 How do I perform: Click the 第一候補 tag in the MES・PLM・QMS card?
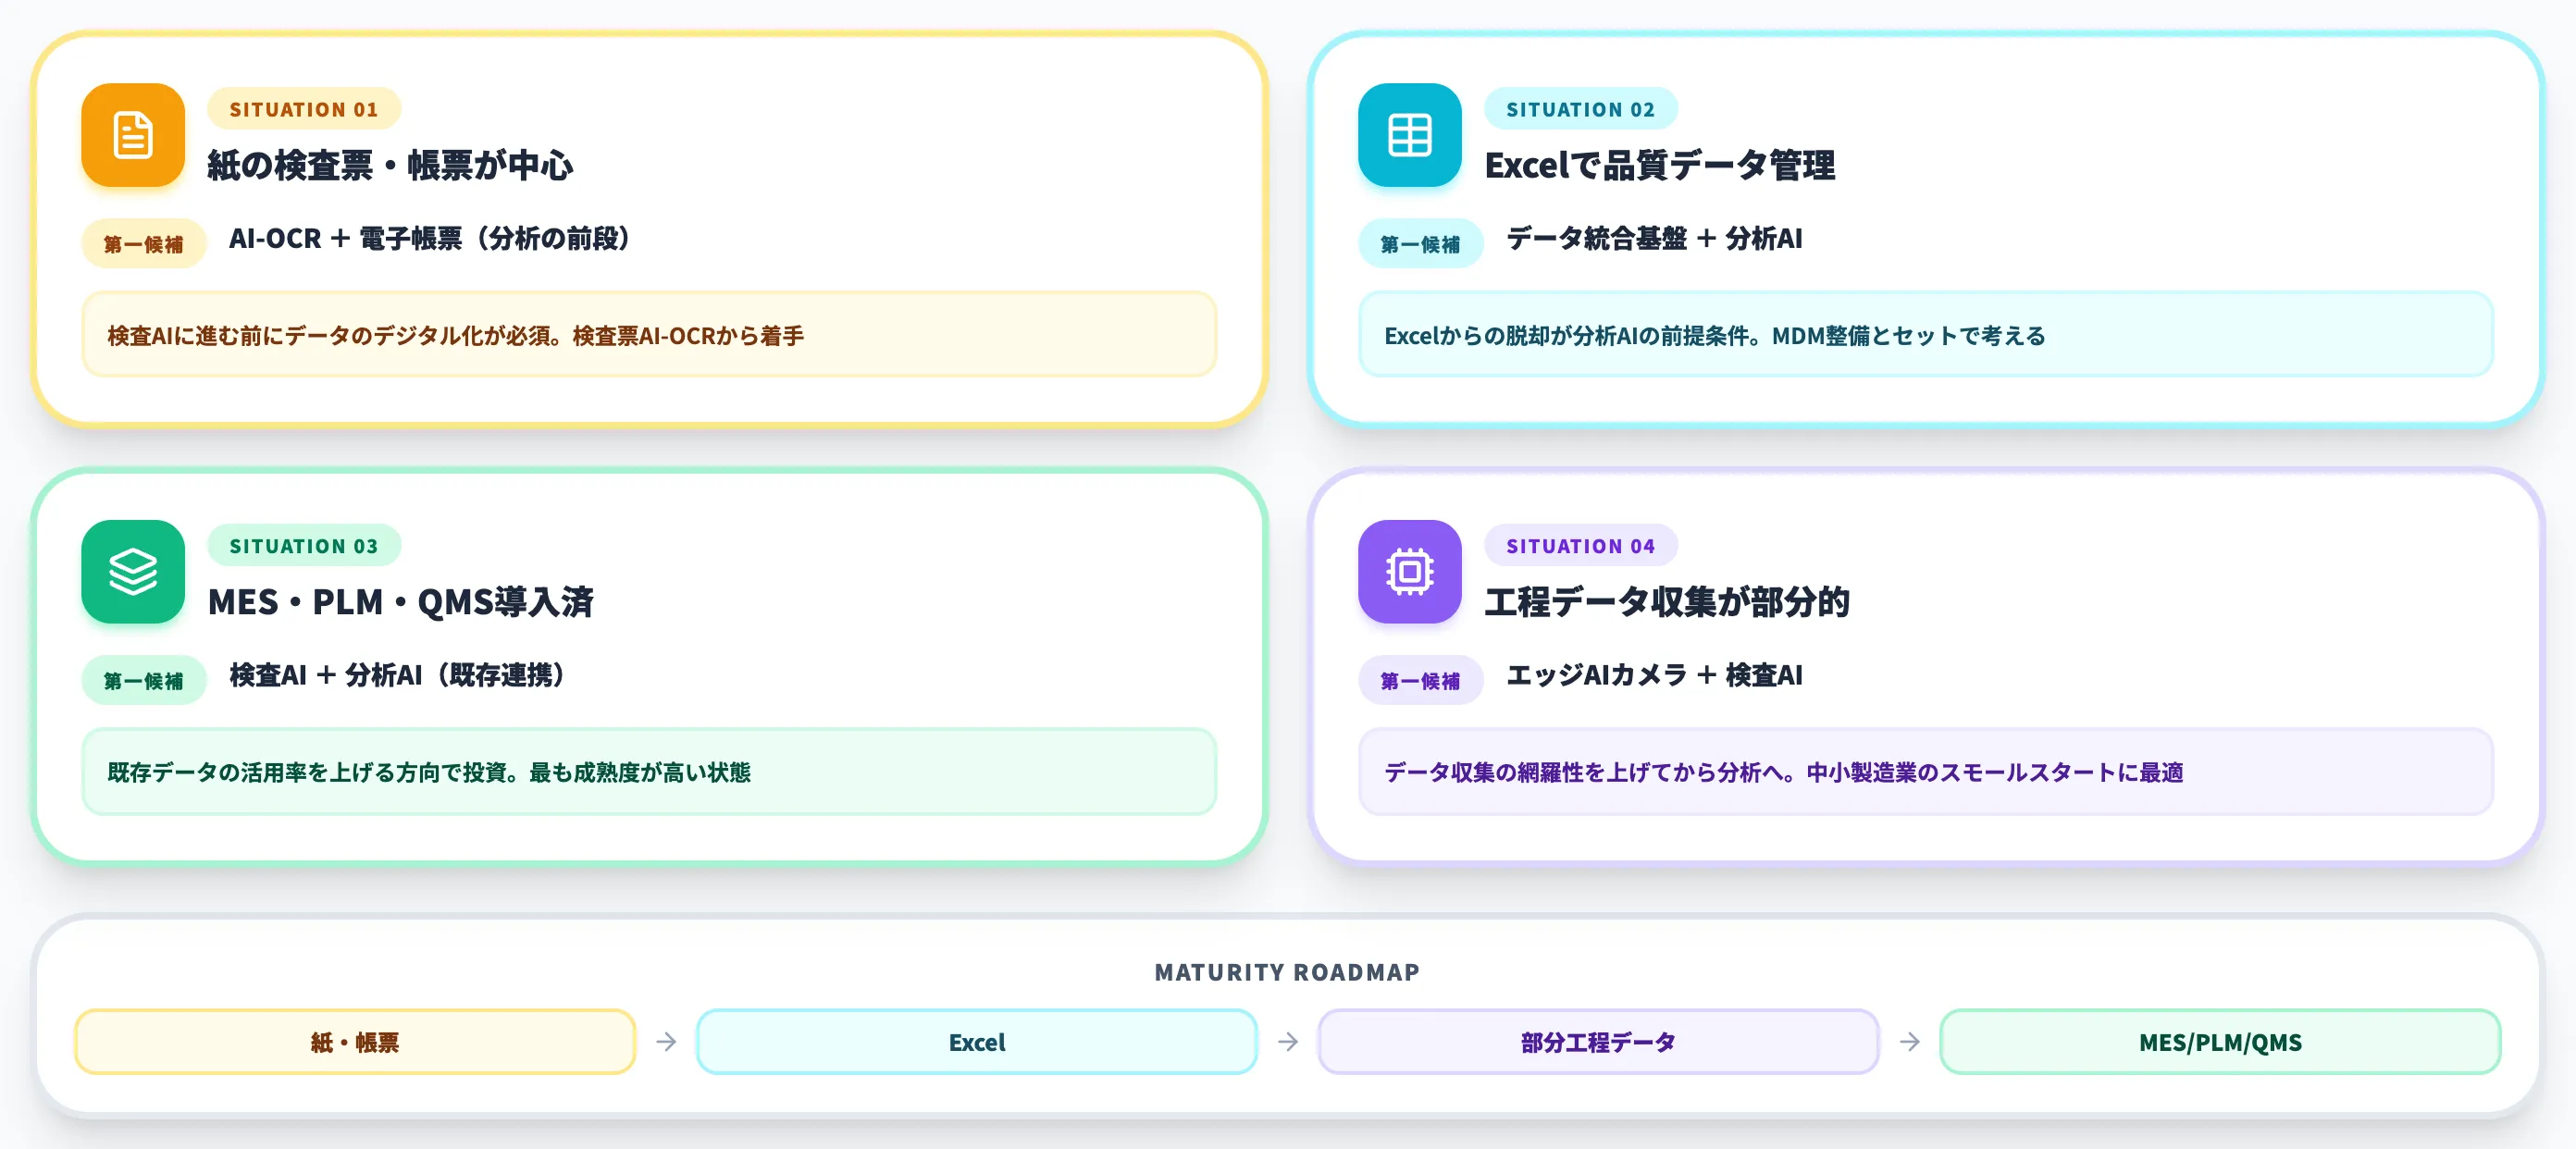click(x=144, y=681)
